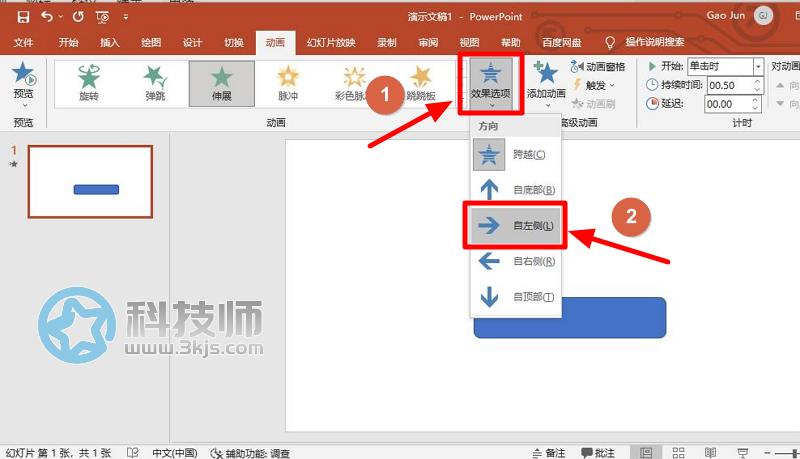Switch to the 设计 tab
The width and height of the screenshot is (800, 459).
192,42
